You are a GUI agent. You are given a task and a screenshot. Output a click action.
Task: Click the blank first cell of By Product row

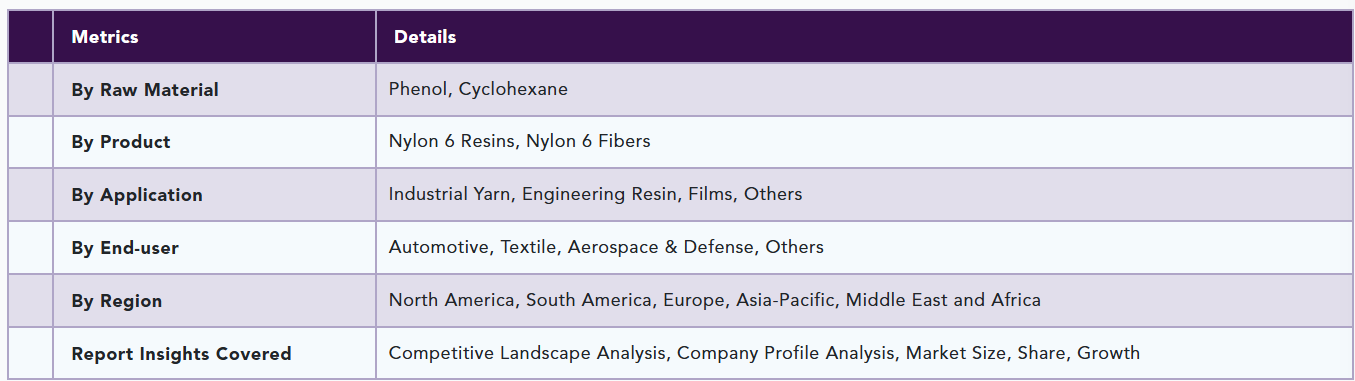30,142
